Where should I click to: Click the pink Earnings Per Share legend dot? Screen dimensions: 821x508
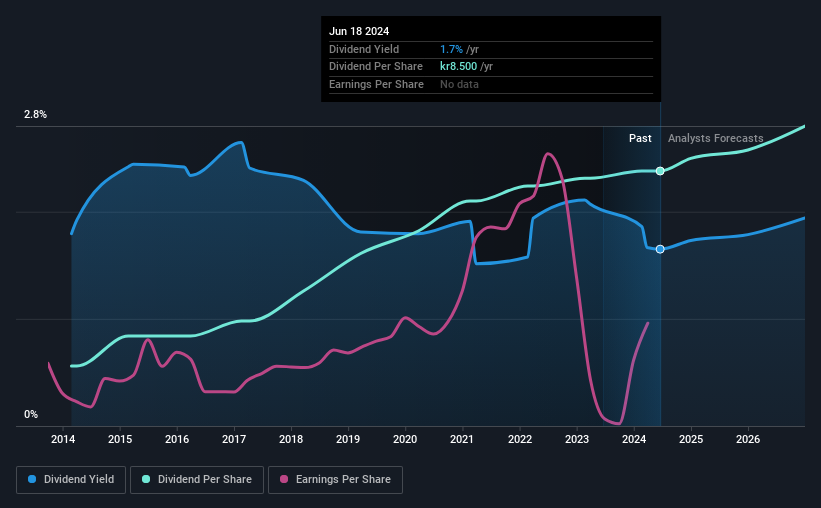pos(284,479)
